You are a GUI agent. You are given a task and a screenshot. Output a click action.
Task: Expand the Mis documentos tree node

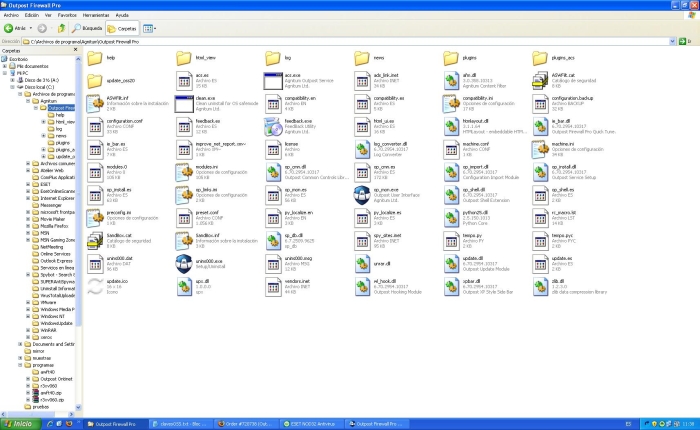pyautogui.click(x=5, y=66)
